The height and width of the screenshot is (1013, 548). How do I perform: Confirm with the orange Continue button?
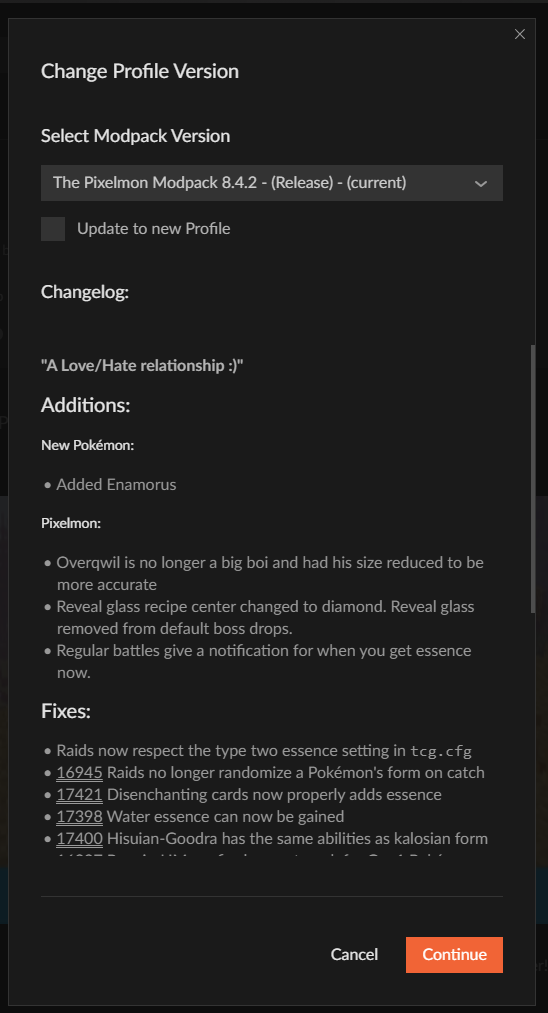click(454, 954)
